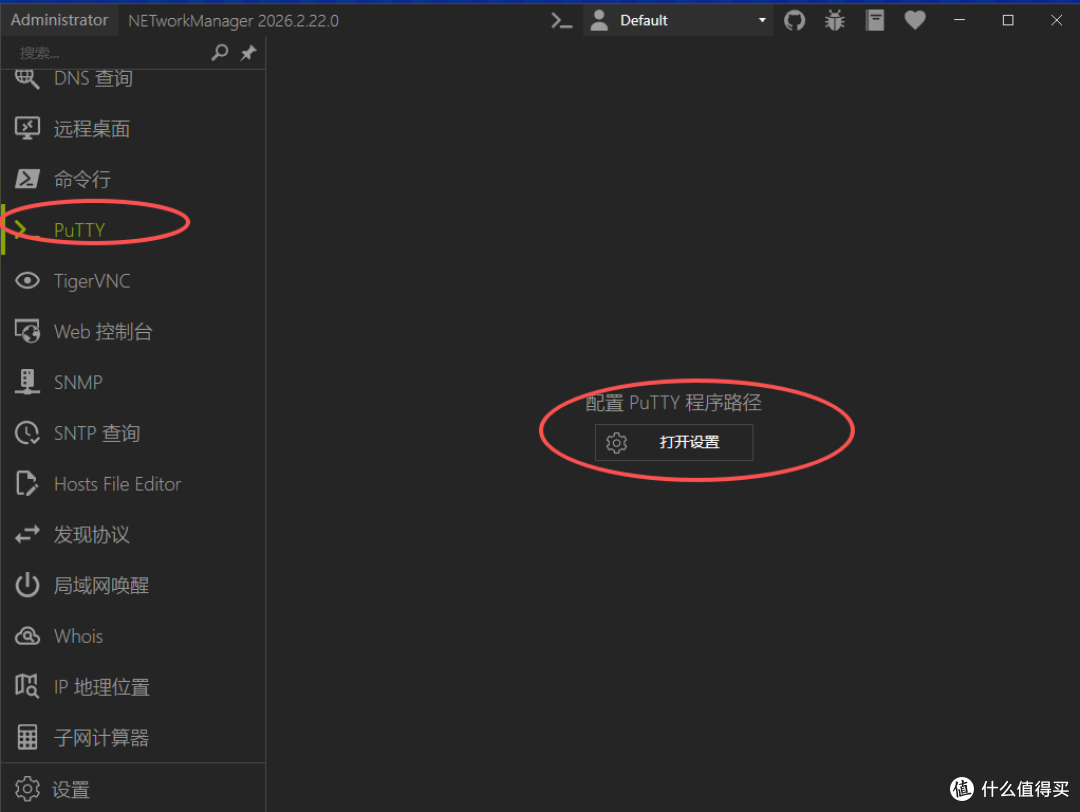Maximize the NETworkManager window
The height and width of the screenshot is (812, 1080).
1008,20
